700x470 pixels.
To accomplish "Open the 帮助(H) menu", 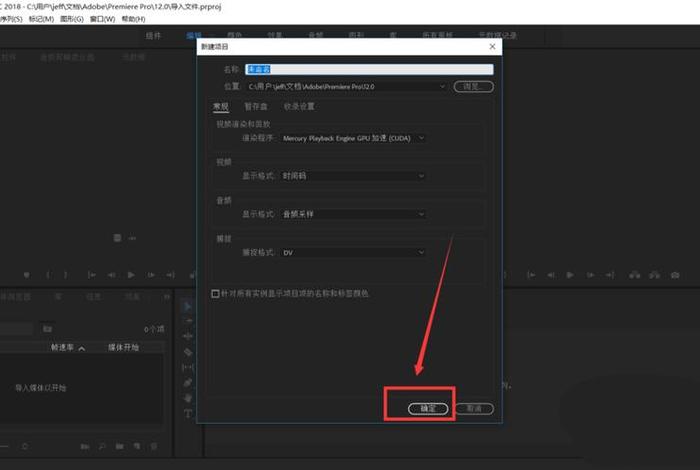I will pyautogui.click(x=133, y=19).
